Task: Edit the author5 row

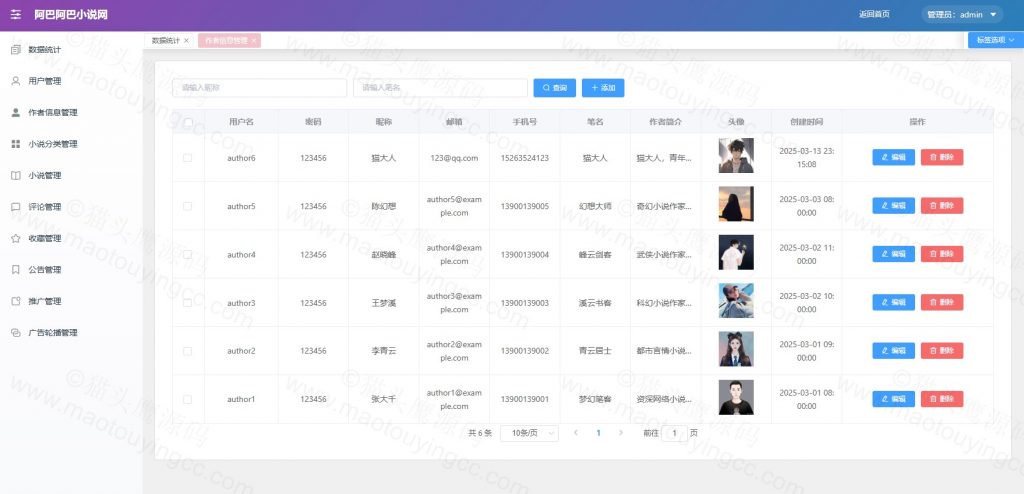Action: pos(893,205)
